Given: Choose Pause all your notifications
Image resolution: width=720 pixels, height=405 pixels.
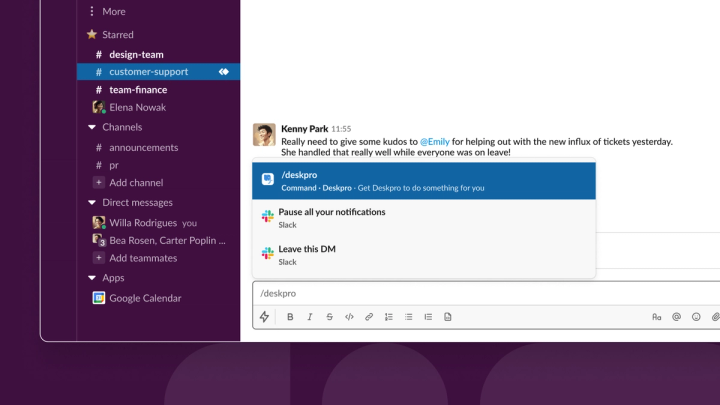Looking at the screenshot, I should [x=424, y=218].
